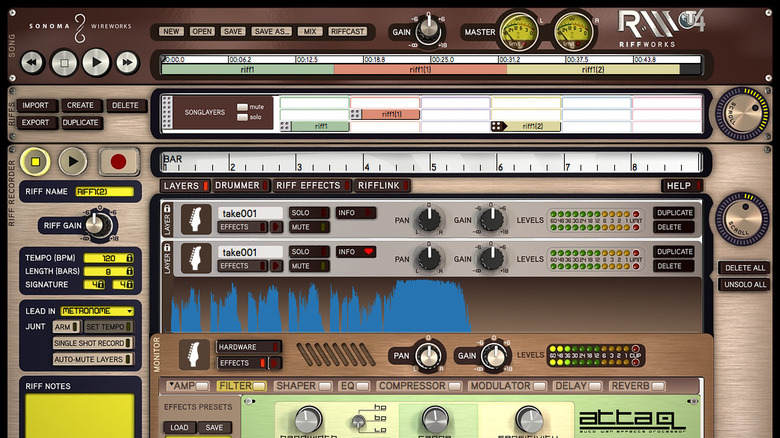The width and height of the screenshot is (780, 438).
Task: Click second layer effects arrow button
Action: coord(276,266)
